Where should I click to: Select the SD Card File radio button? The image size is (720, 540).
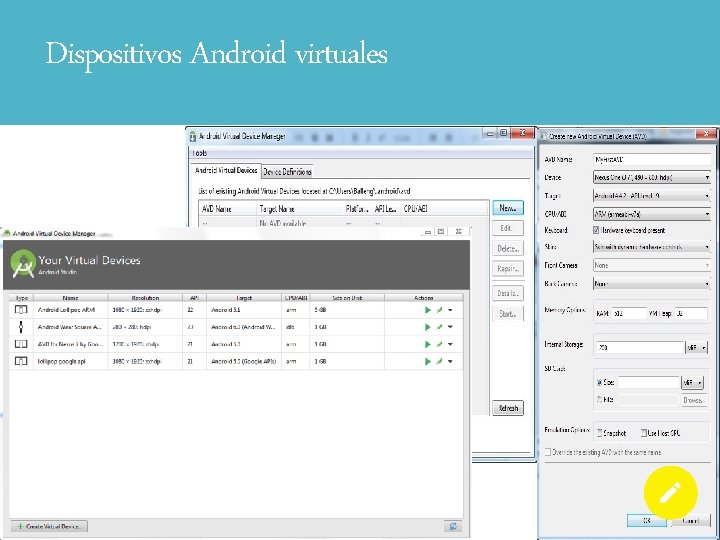[x=599, y=399]
